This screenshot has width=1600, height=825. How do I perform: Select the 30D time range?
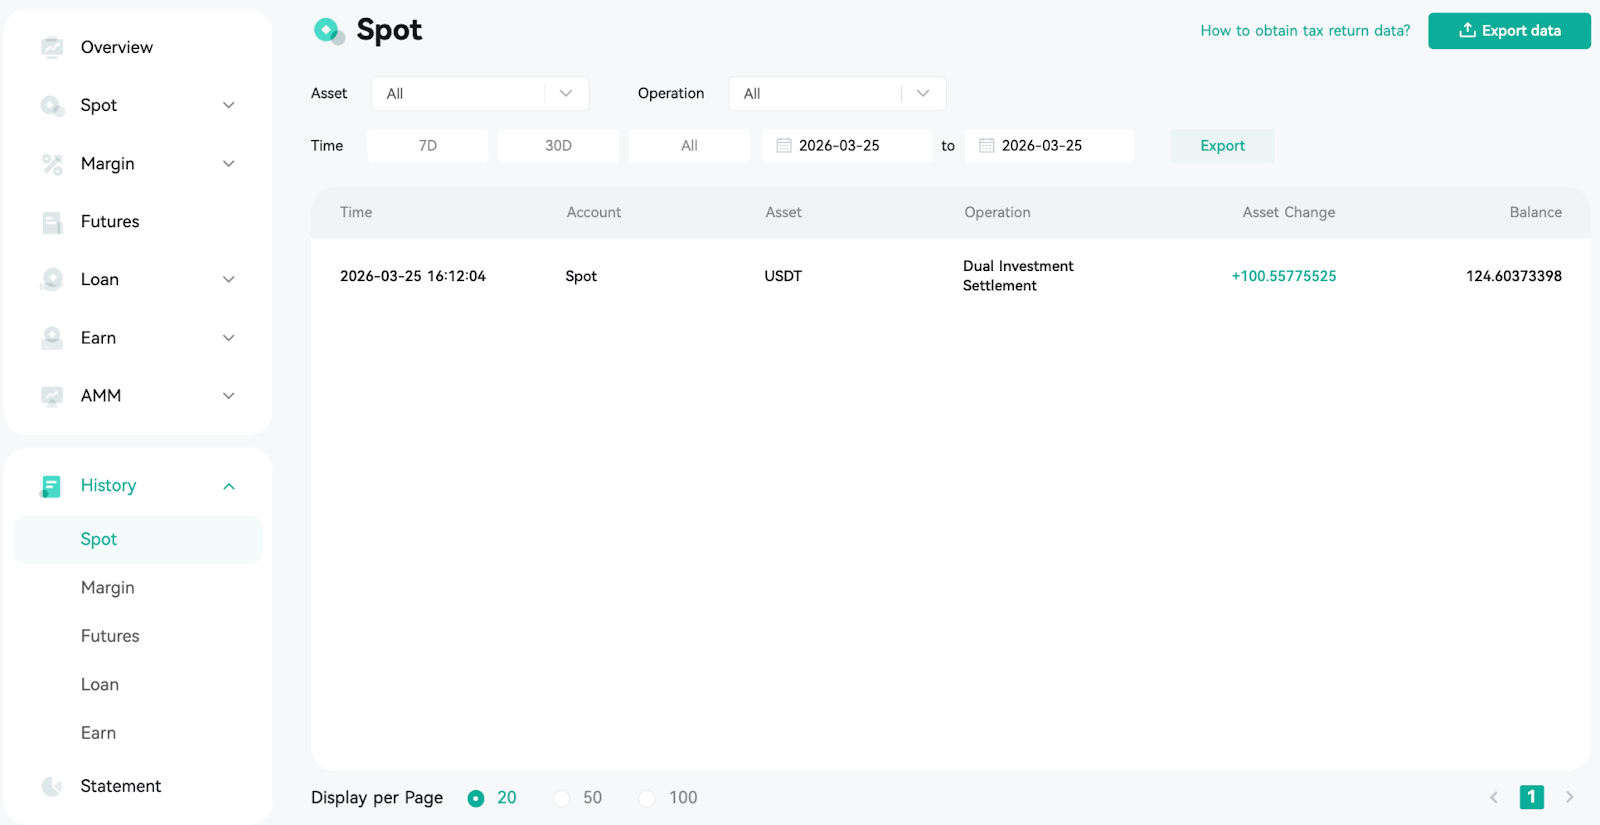pos(558,146)
